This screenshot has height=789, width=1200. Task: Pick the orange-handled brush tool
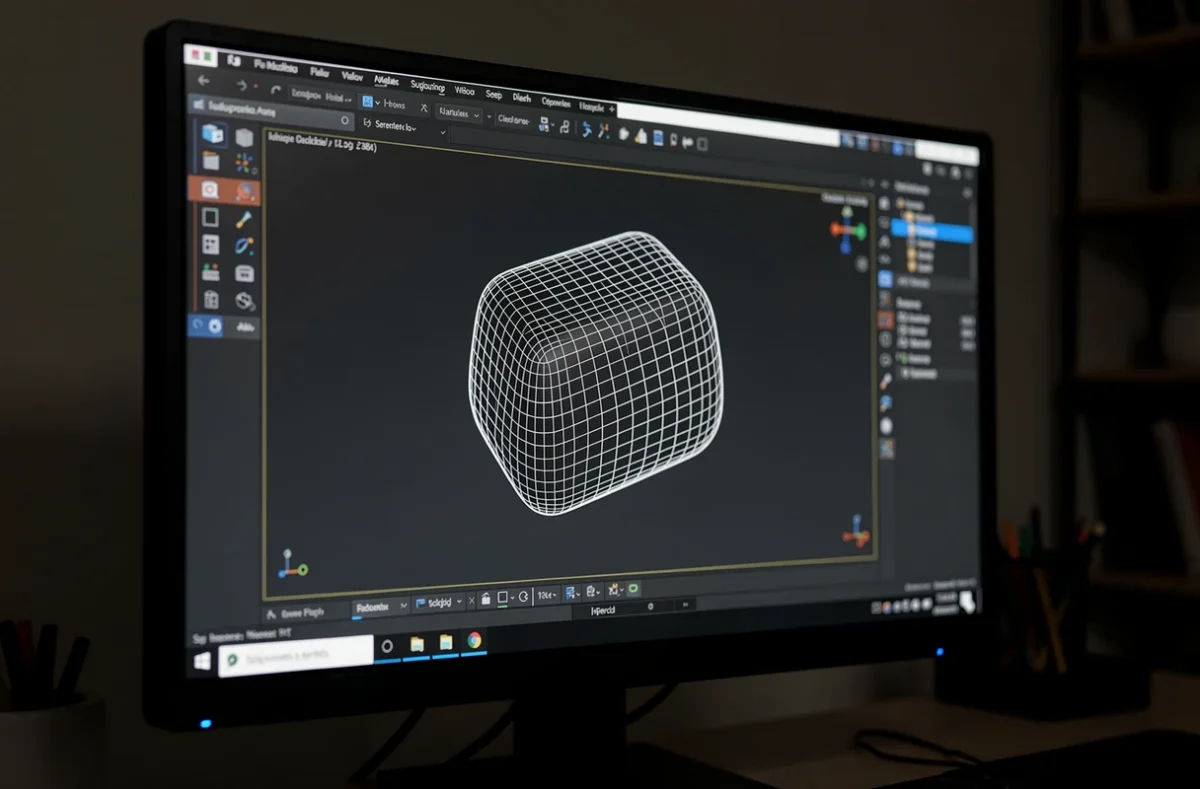(x=244, y=220)
